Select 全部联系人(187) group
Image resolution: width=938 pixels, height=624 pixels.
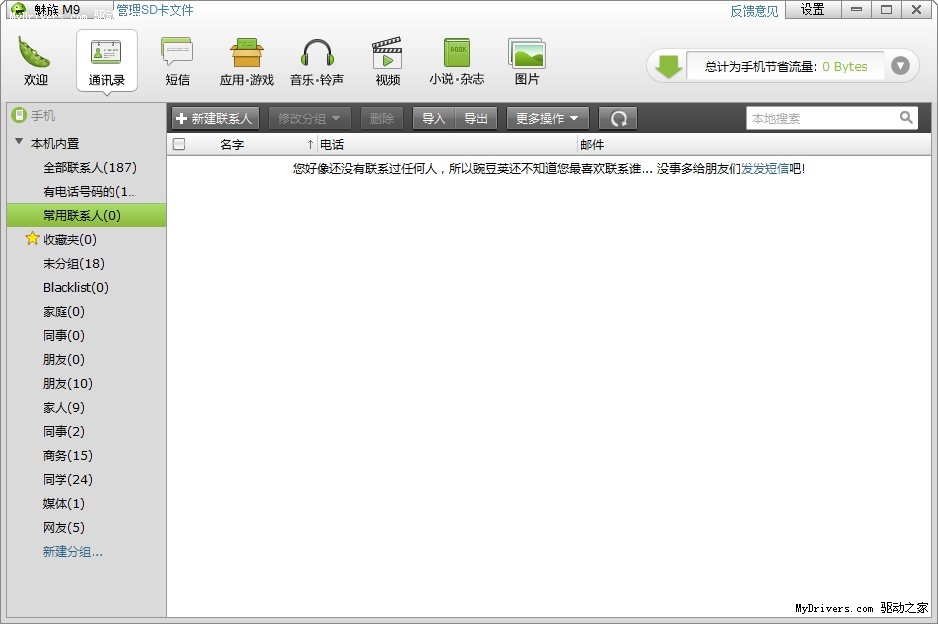(x=86, y=168)
